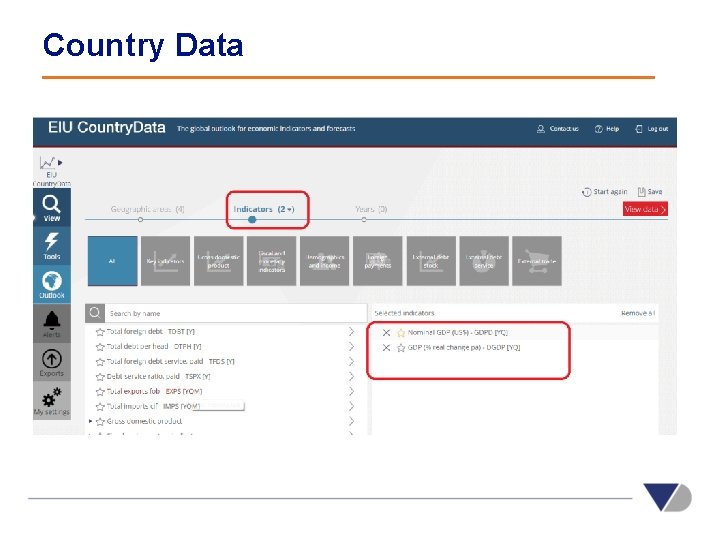Open the Indicators (2) step dropdown
The width and height of the screenshot is (720, 540).
click(264, 209)
